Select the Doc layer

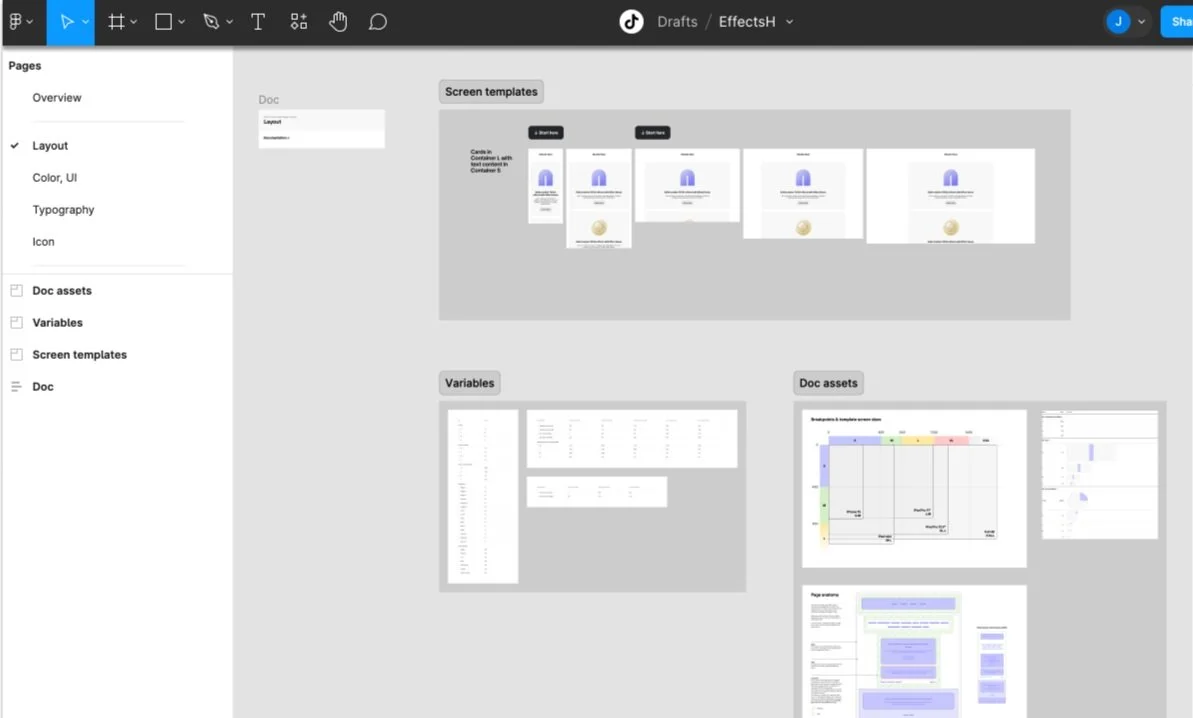pos(43,386)
